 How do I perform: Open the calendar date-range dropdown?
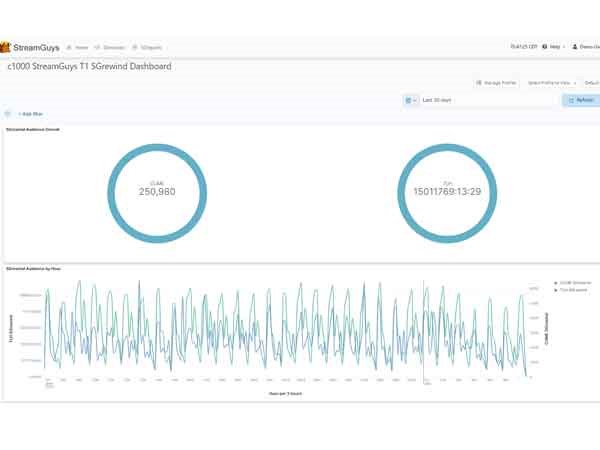pos(411,100)
